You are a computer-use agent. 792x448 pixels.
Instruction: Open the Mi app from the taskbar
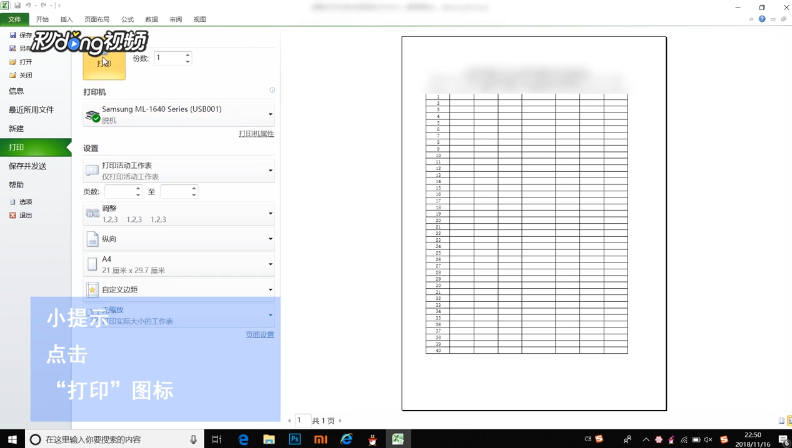pyautogui.click(x=321, y=439)
